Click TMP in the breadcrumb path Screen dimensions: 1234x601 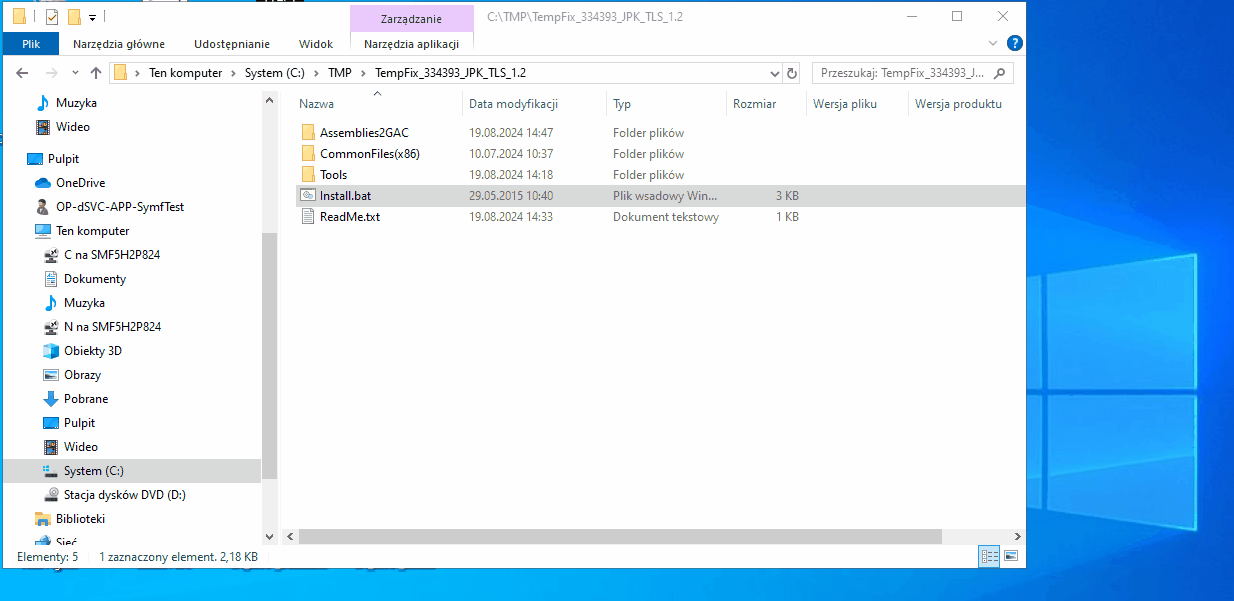click(340, 73)
